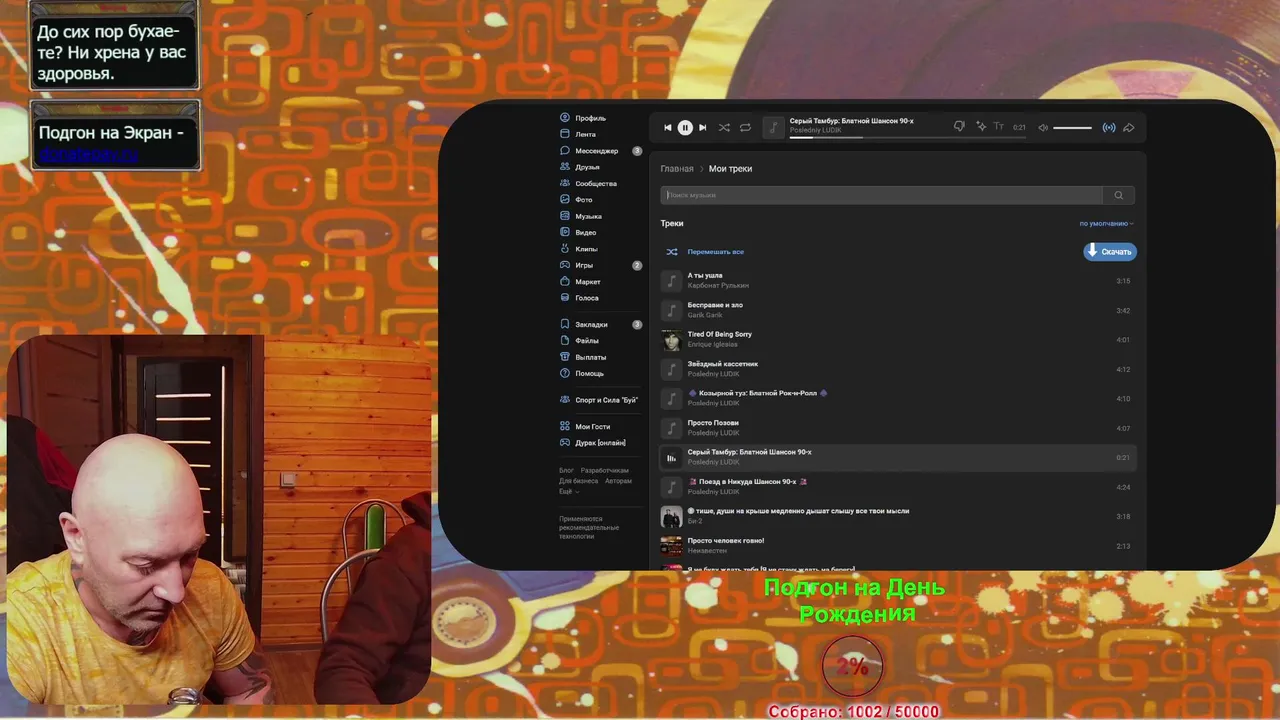This screenshot has width=1280, height=720.
Task: Go to Главная breadcrumb
Action: point(677,169)
